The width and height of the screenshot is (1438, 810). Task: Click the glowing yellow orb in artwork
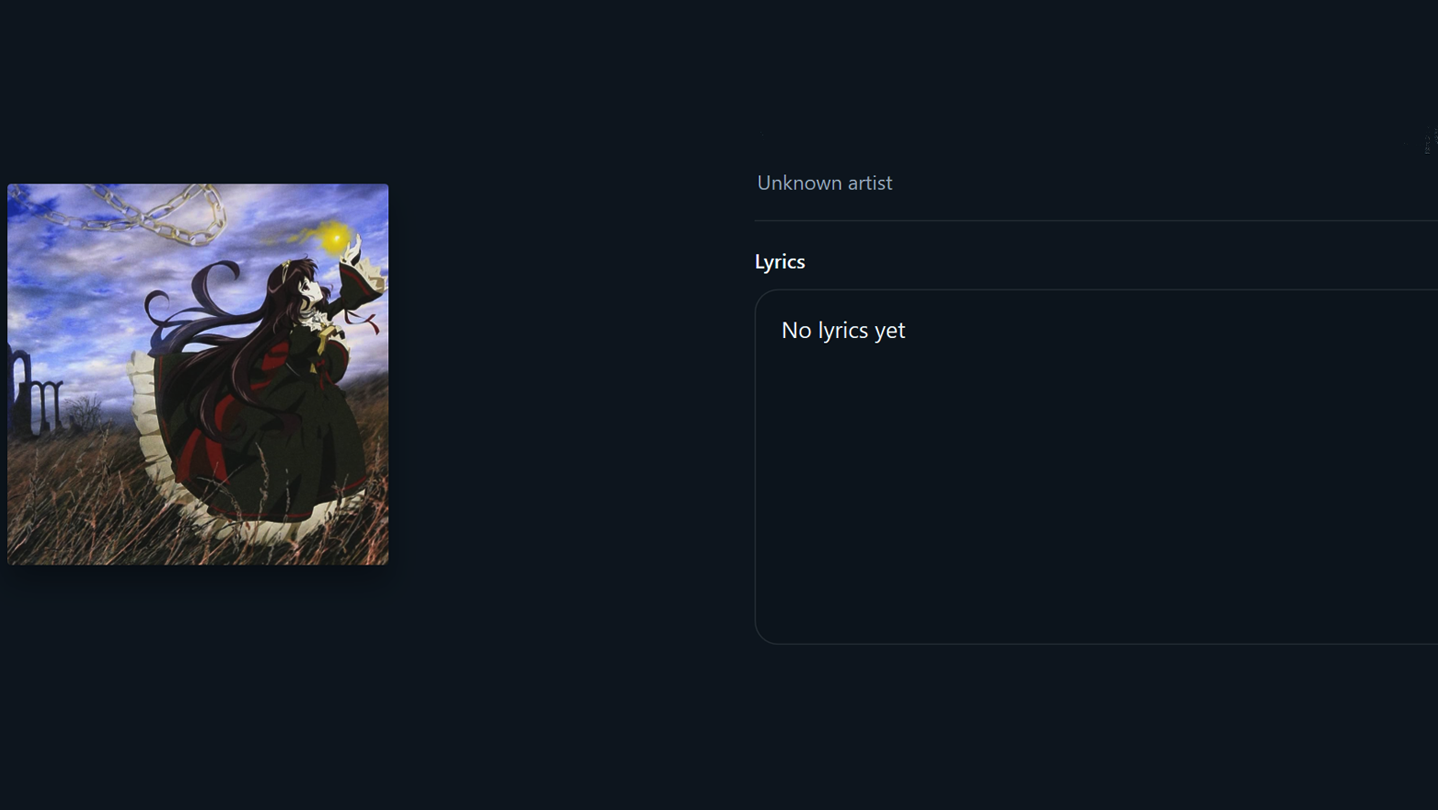(335, 237)
